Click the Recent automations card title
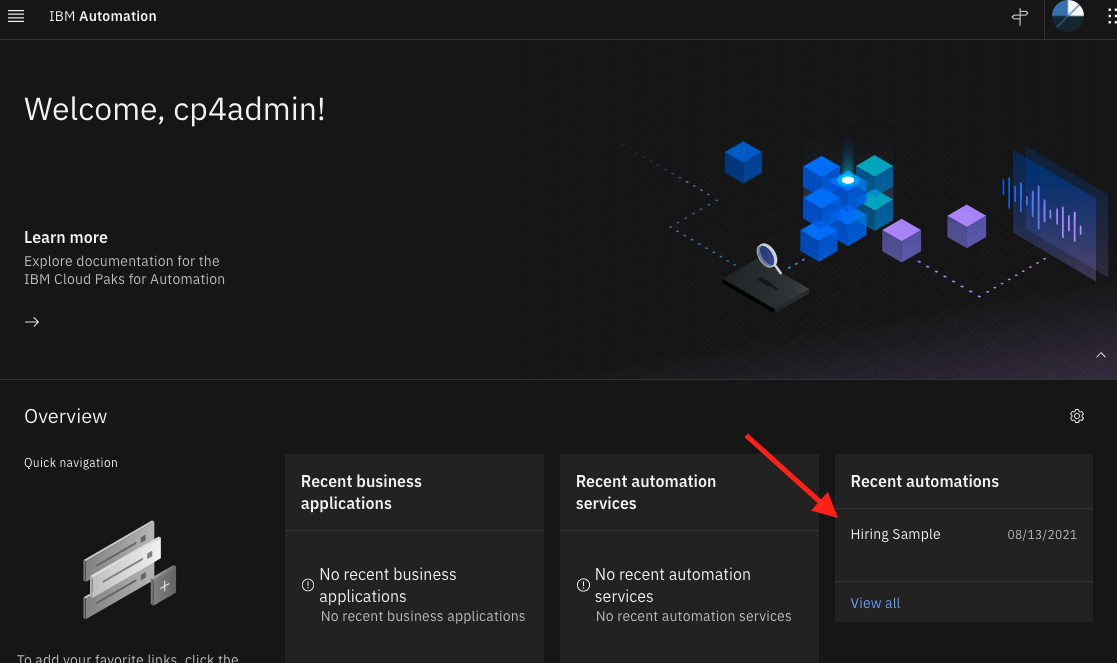This screenshot has width=1117, height=663. (924, 481)
